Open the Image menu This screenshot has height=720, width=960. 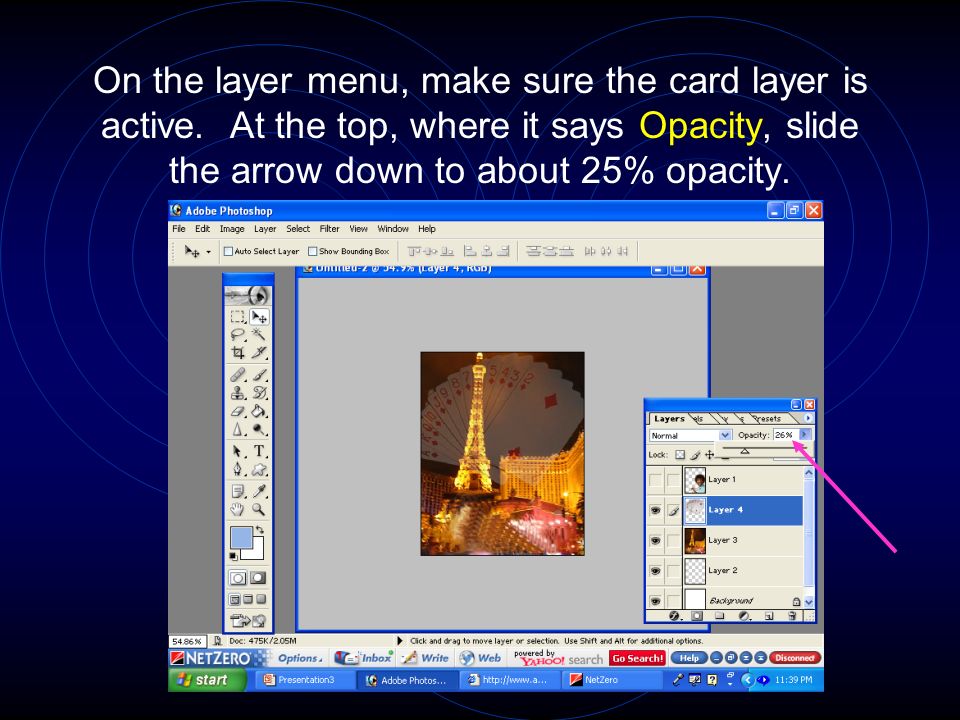click(x=232, y=228)
